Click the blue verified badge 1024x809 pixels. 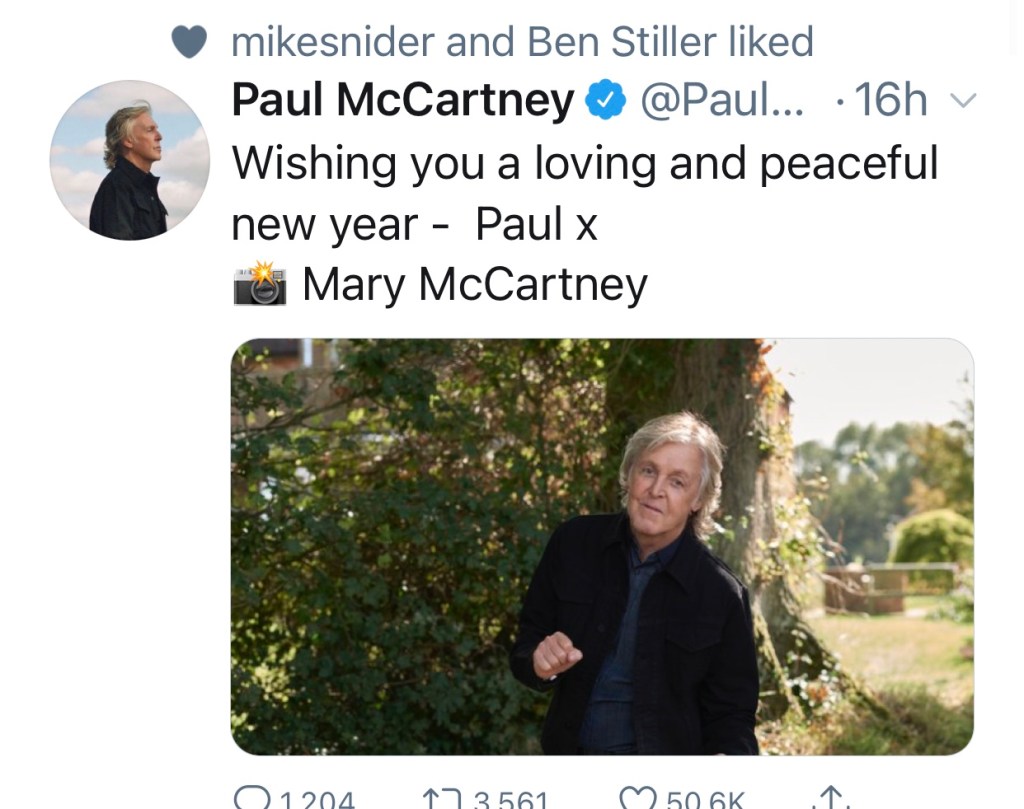coord(605,101)
